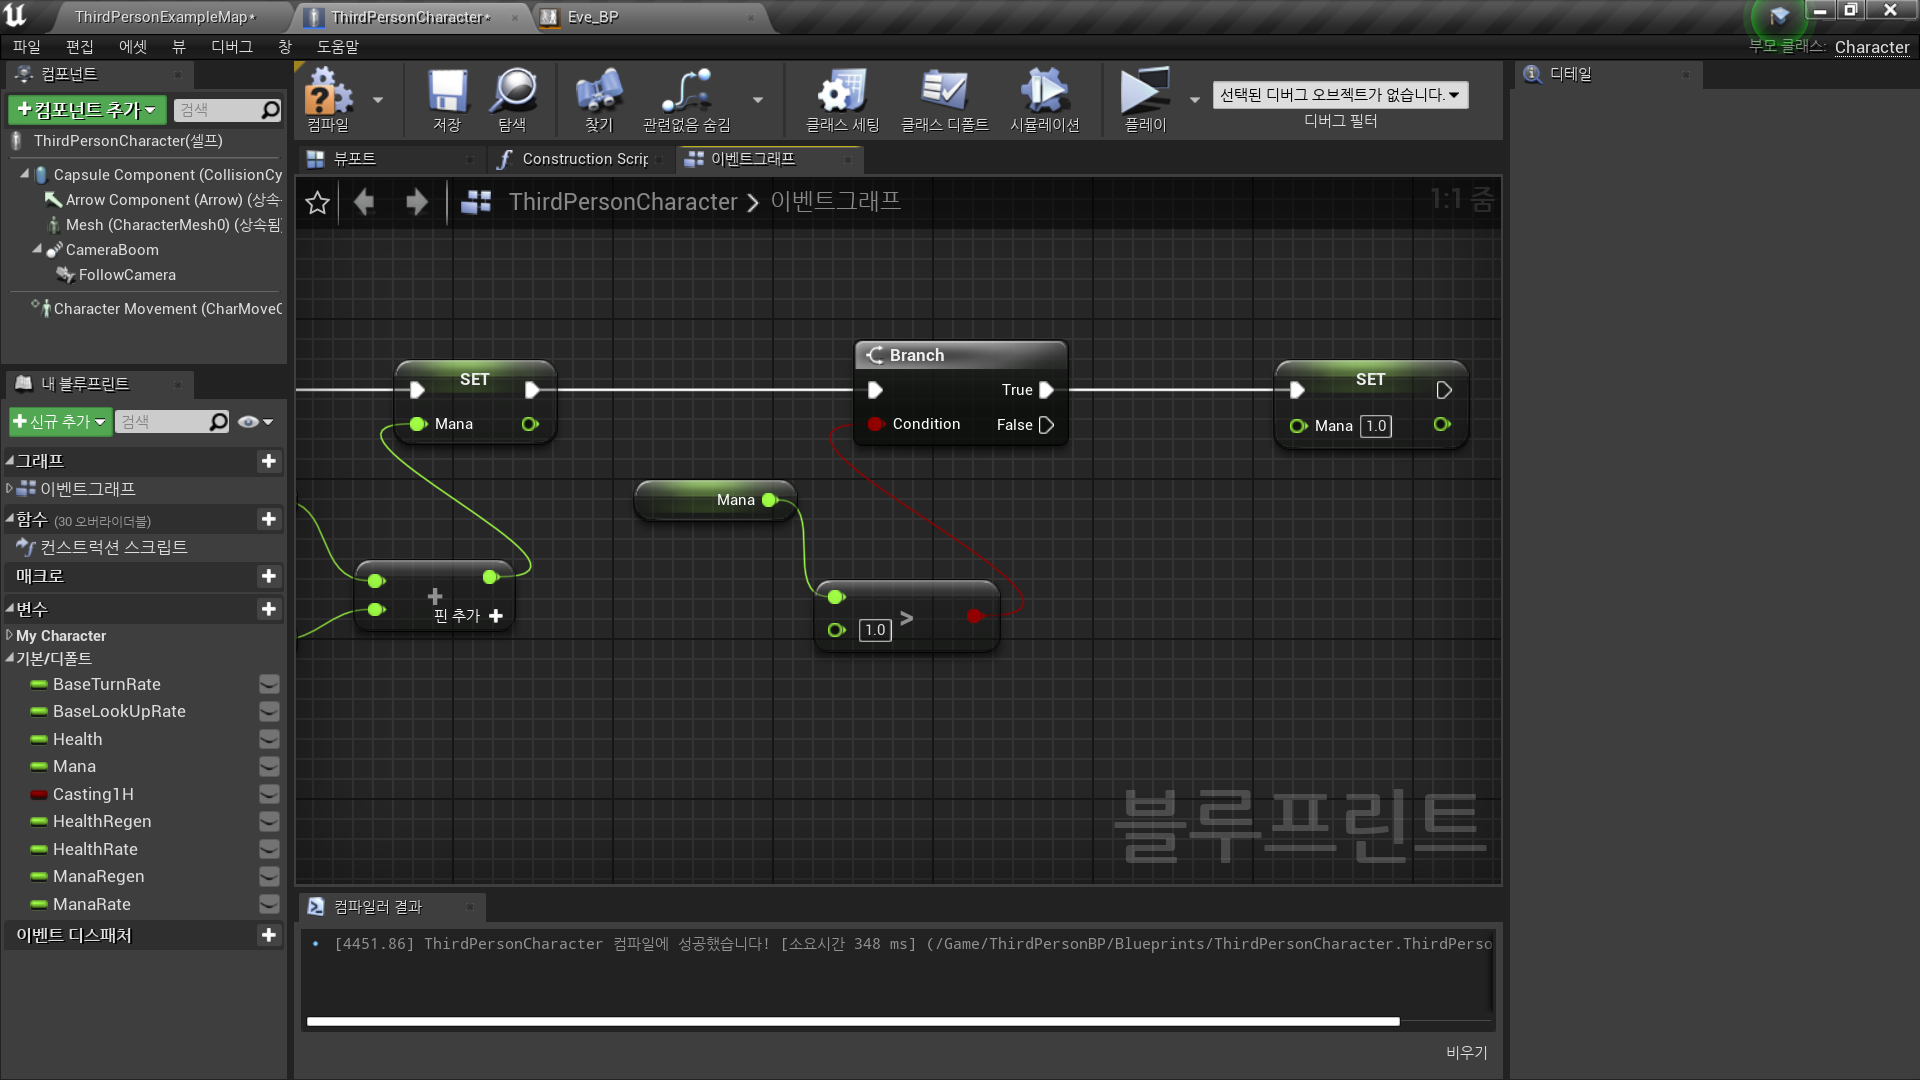1920x1080 pixels.
Task: Toggle Health variable eye icon
Action: [269, 740]
